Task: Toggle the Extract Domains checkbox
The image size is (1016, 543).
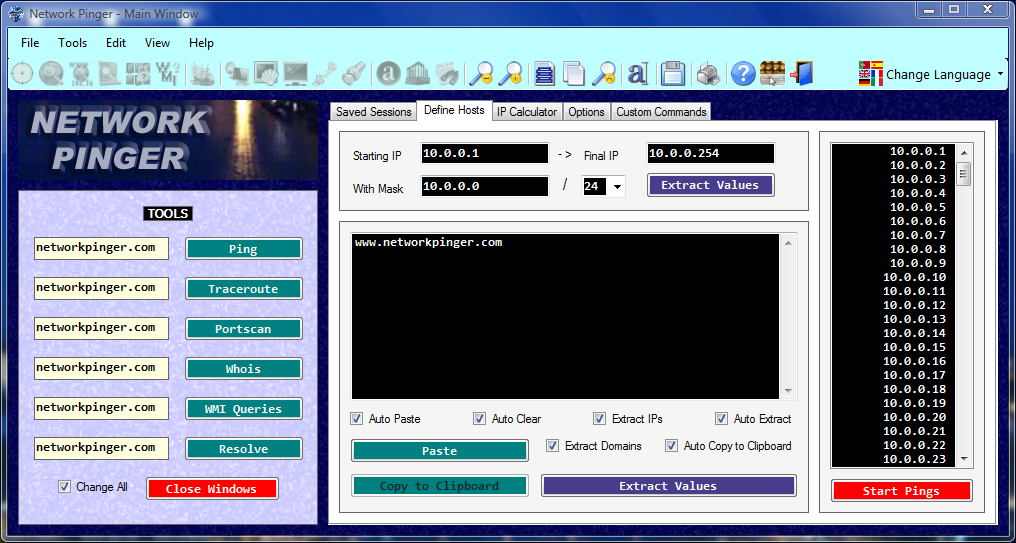Action: [552, 446]
